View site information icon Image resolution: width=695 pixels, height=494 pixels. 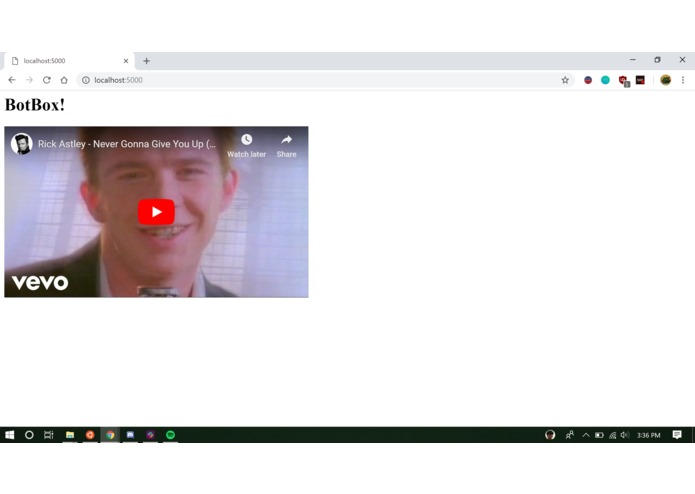[x=86, y=80]
